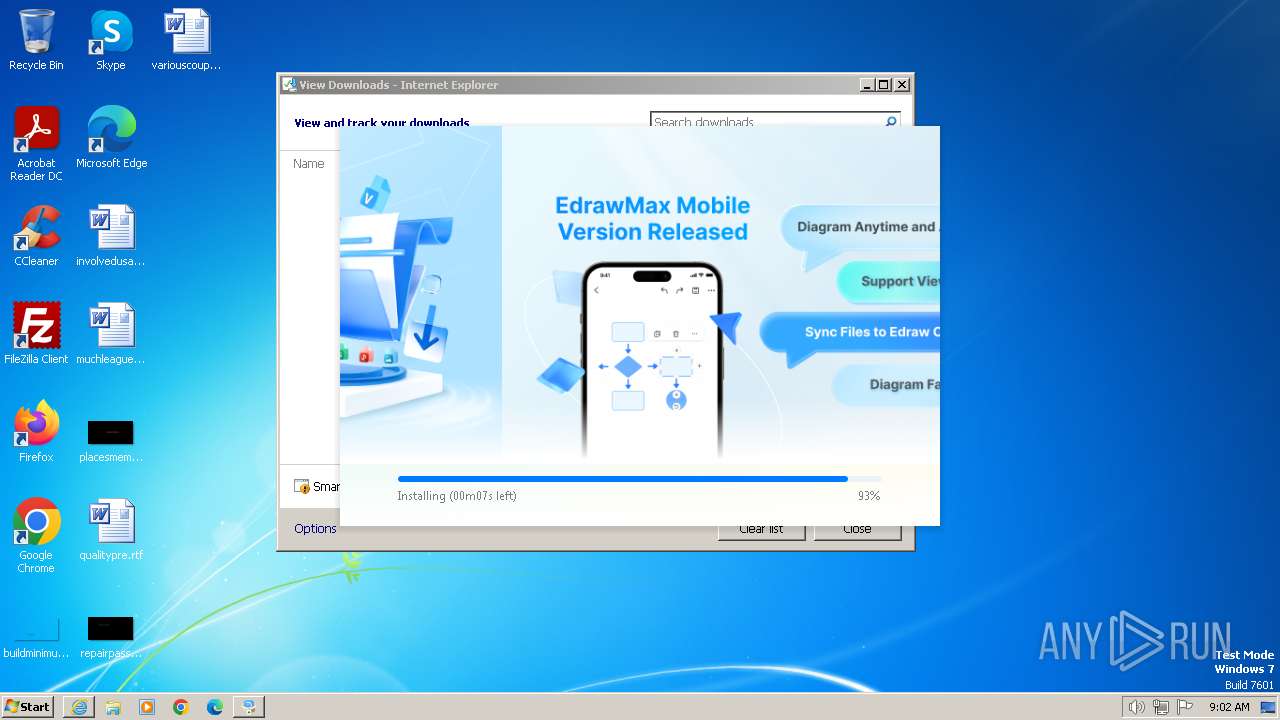
Task: Open the buildminimu desktop file
Action: click(x=36, y=638)
